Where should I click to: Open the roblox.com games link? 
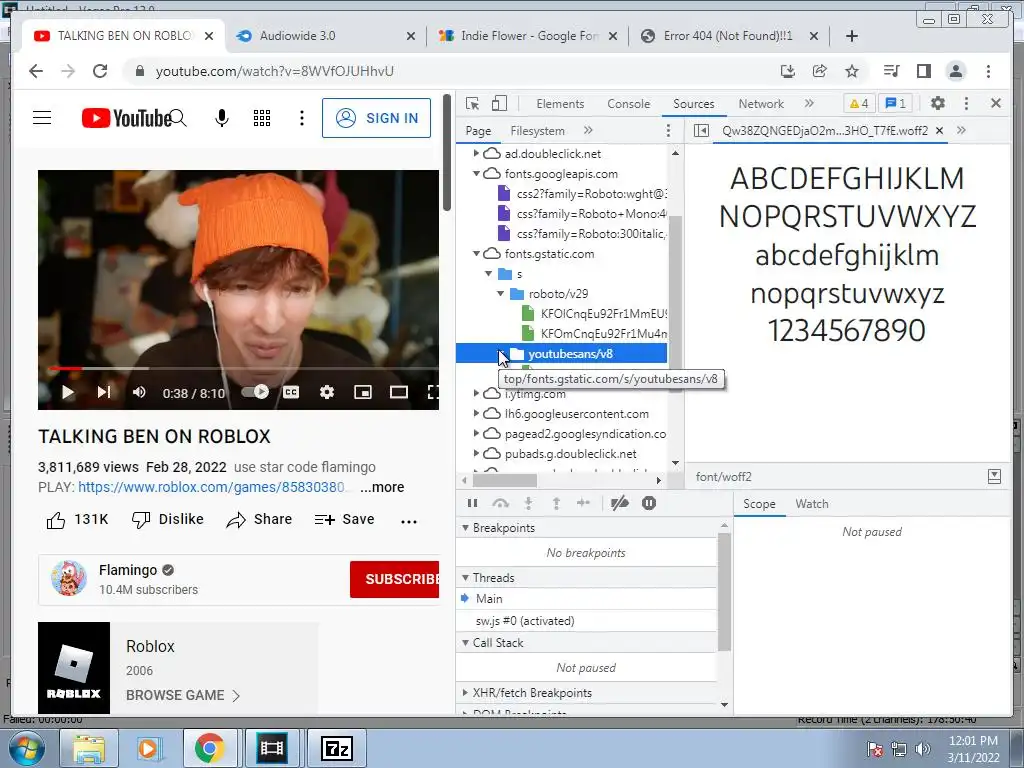click(x=211, y=487)
